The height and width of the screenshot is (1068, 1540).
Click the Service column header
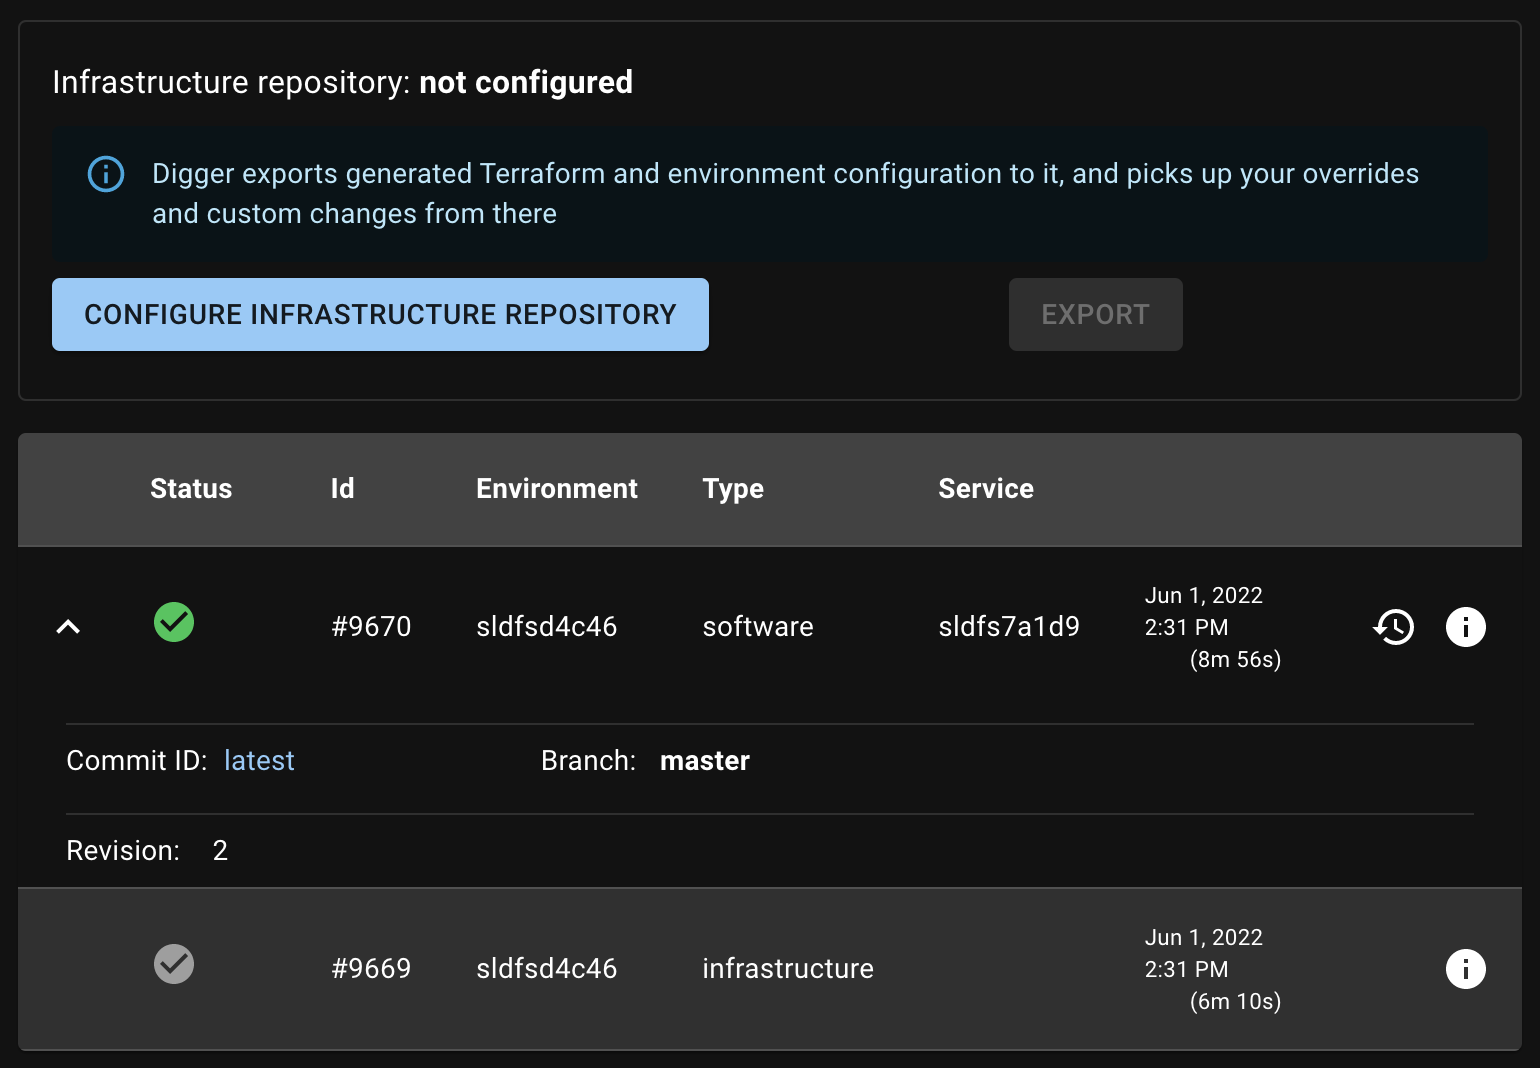click(x=986, y=489)
